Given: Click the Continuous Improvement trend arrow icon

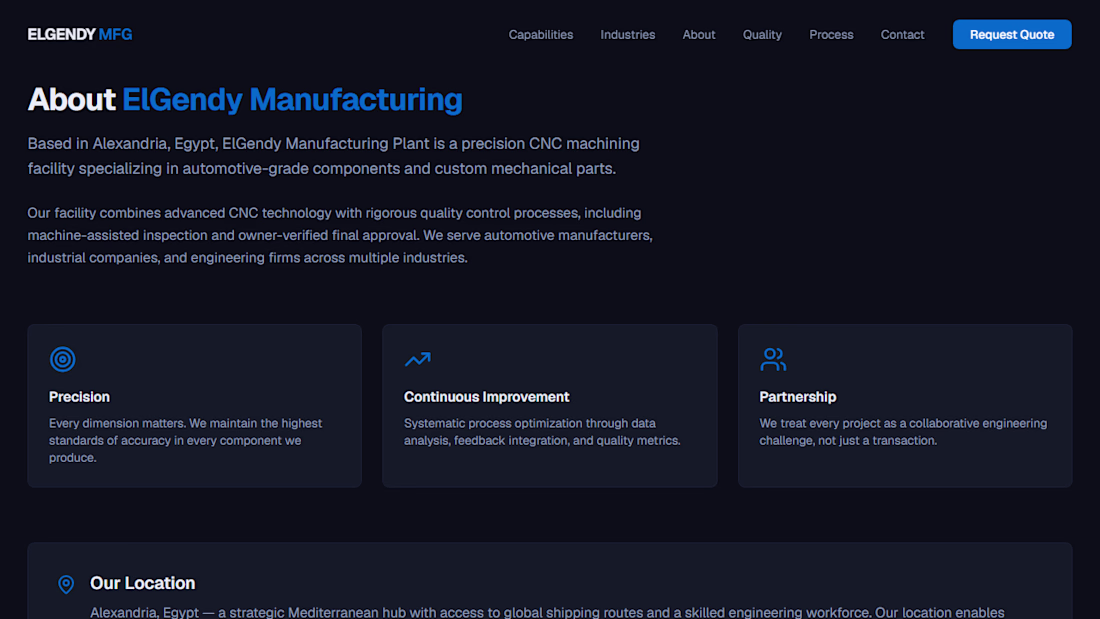Looking at the screenshot, I should 417,359.
